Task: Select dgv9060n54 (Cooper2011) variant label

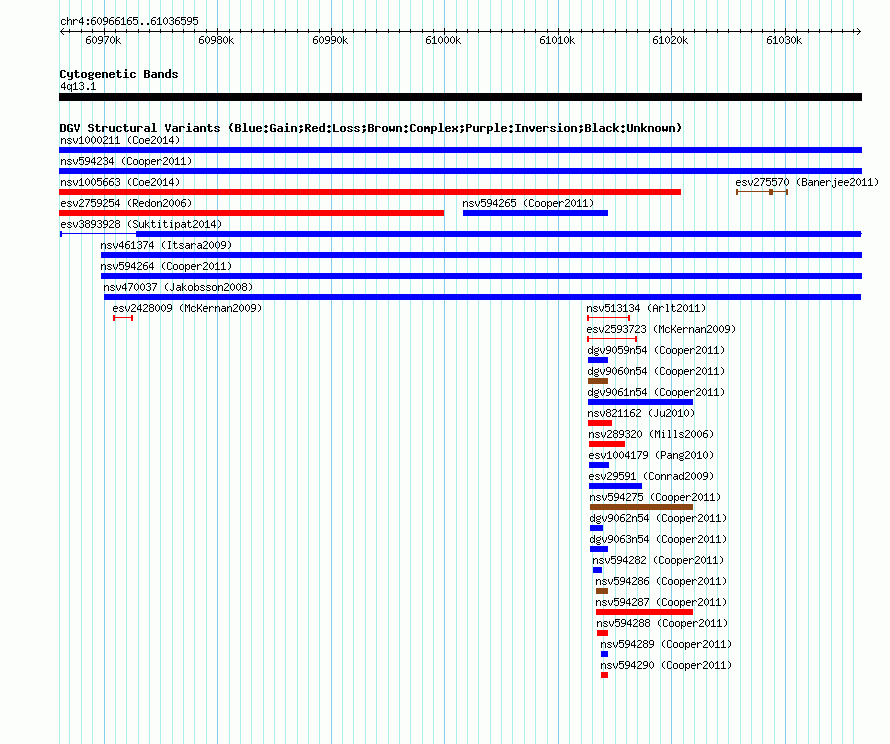Action: point(656,371)
